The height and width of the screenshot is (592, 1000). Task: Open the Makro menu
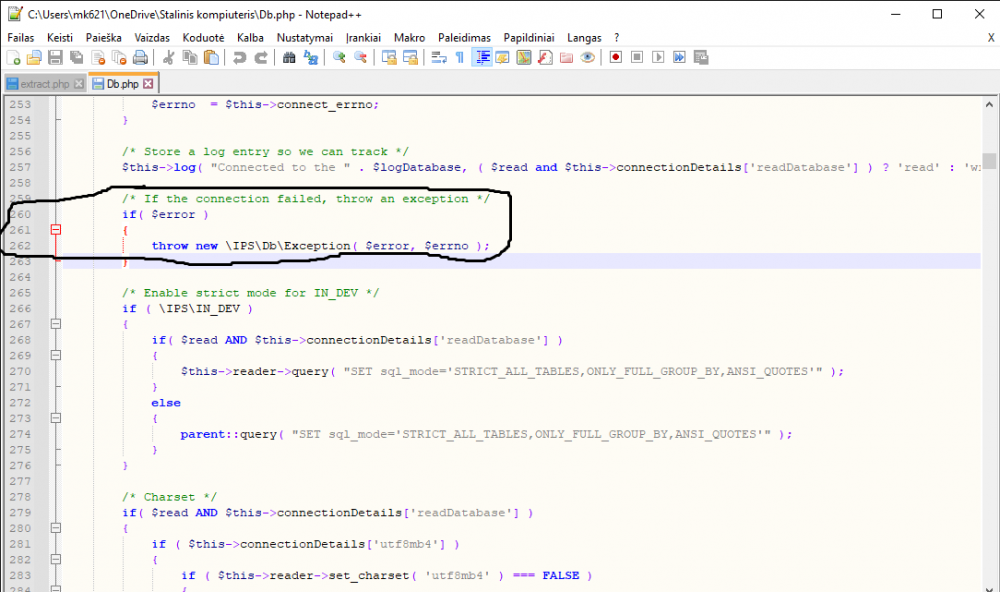[x=409, y=38]
